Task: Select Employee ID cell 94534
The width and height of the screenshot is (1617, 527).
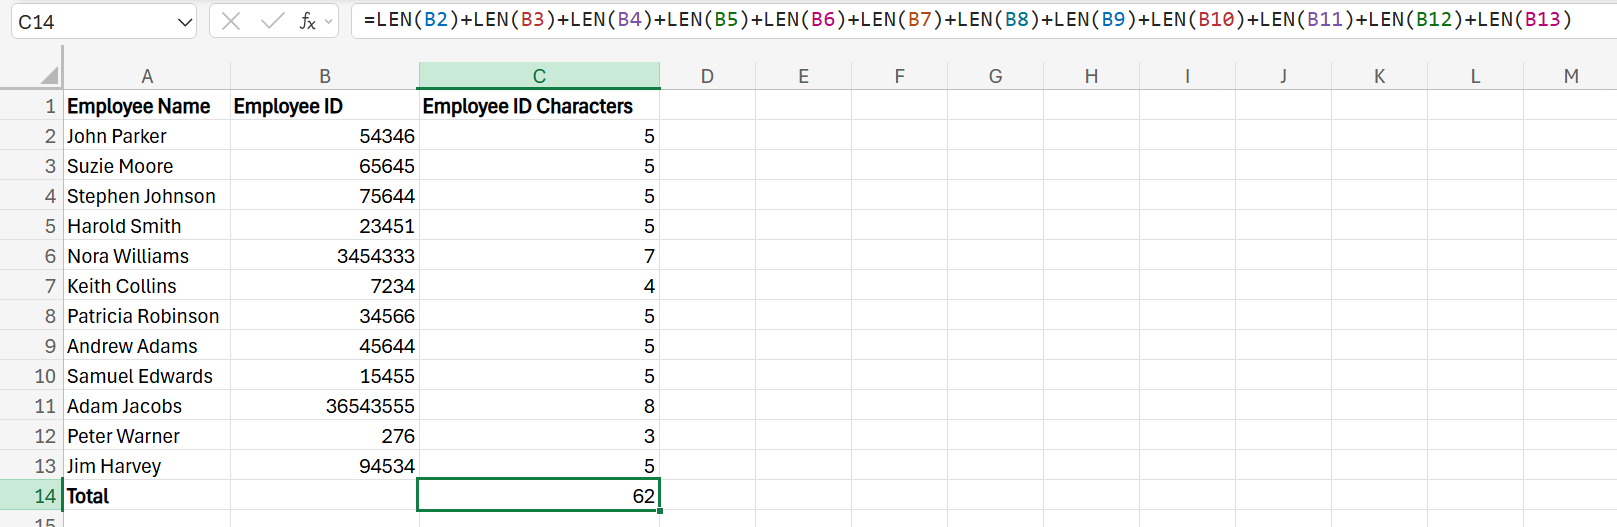Action: click(x=325, y=466)
